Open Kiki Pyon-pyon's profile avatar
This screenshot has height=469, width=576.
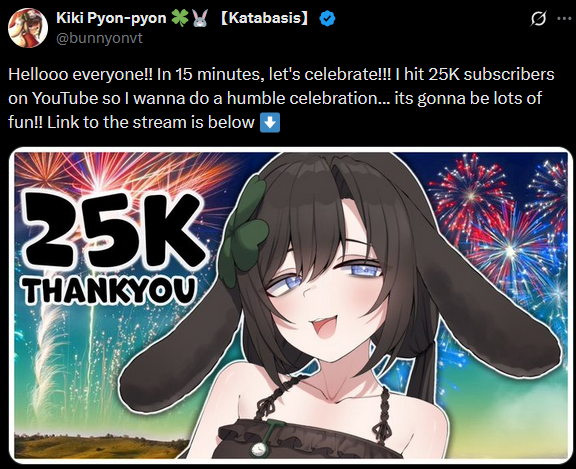coord(28,28)
